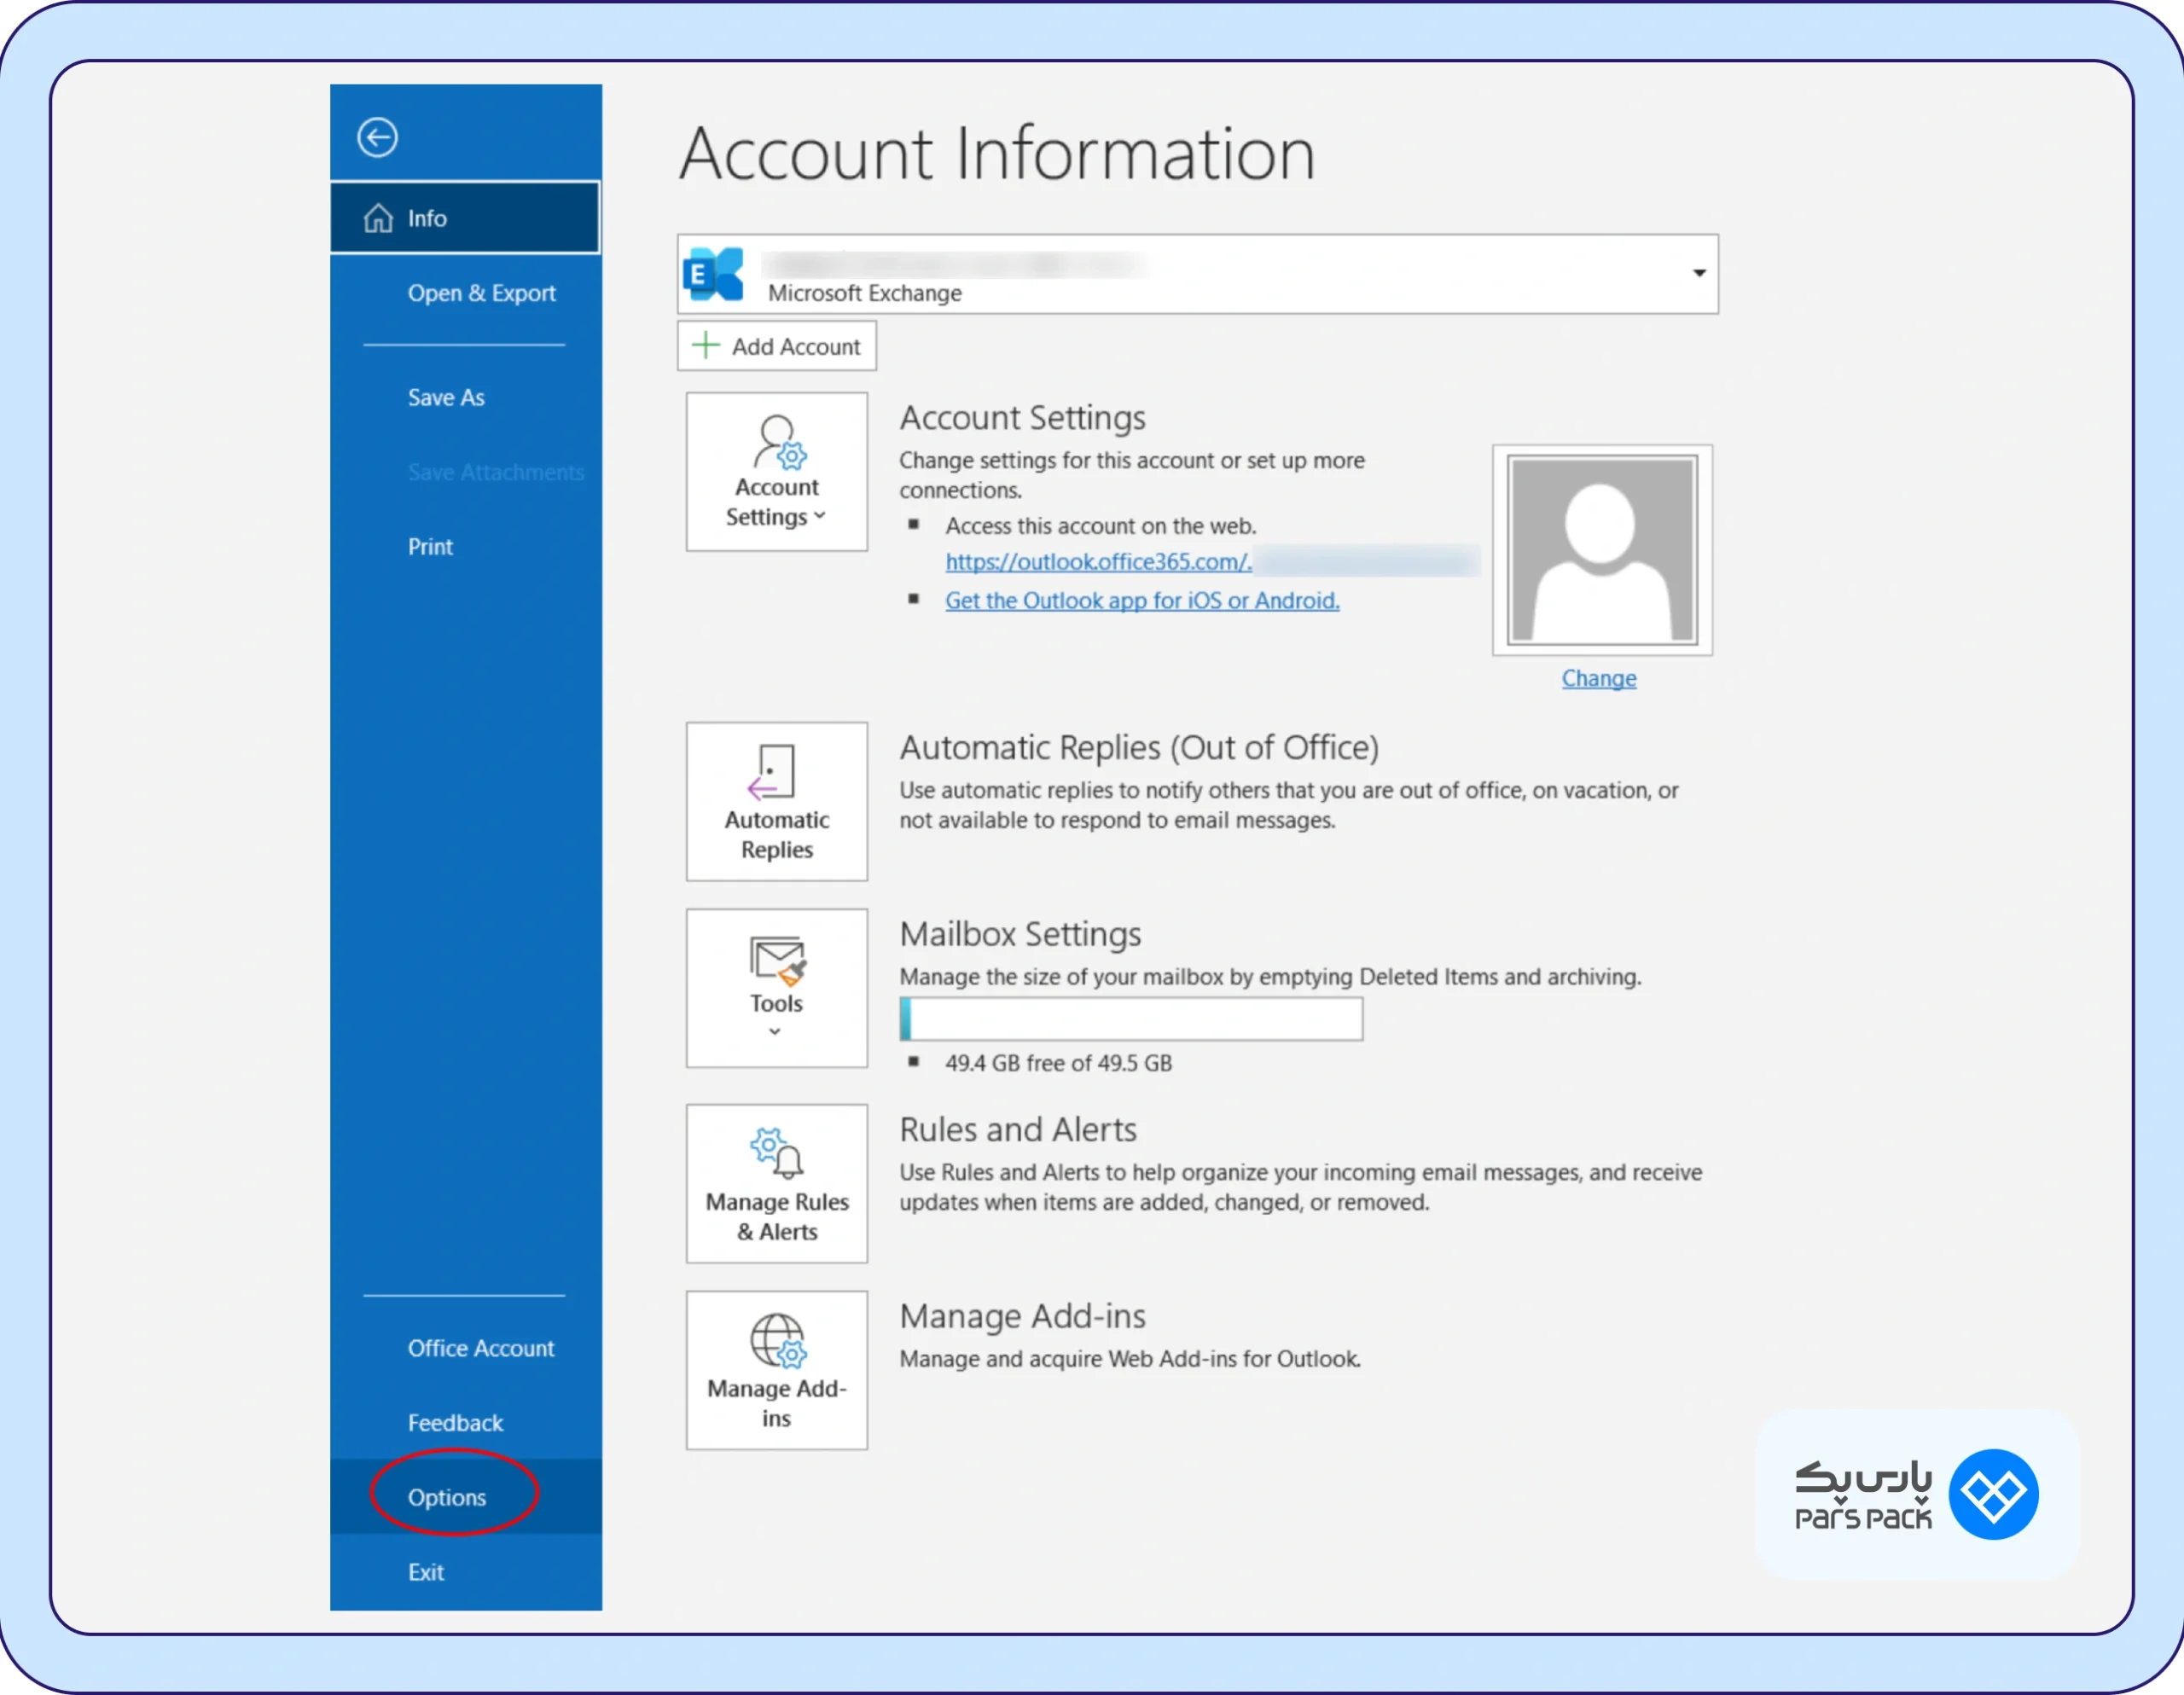Open mailbox Tools tile
2184x1695 pixels.
pos(776,988)
